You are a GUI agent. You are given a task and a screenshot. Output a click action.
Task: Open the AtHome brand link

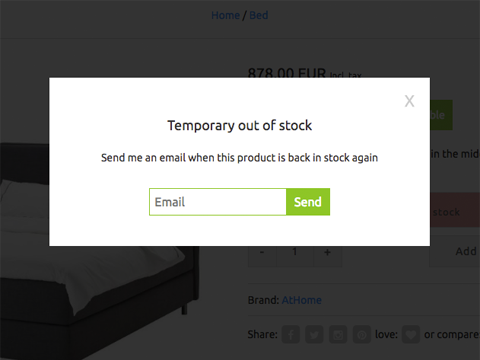pyautogui.click(x=302, y=300)
